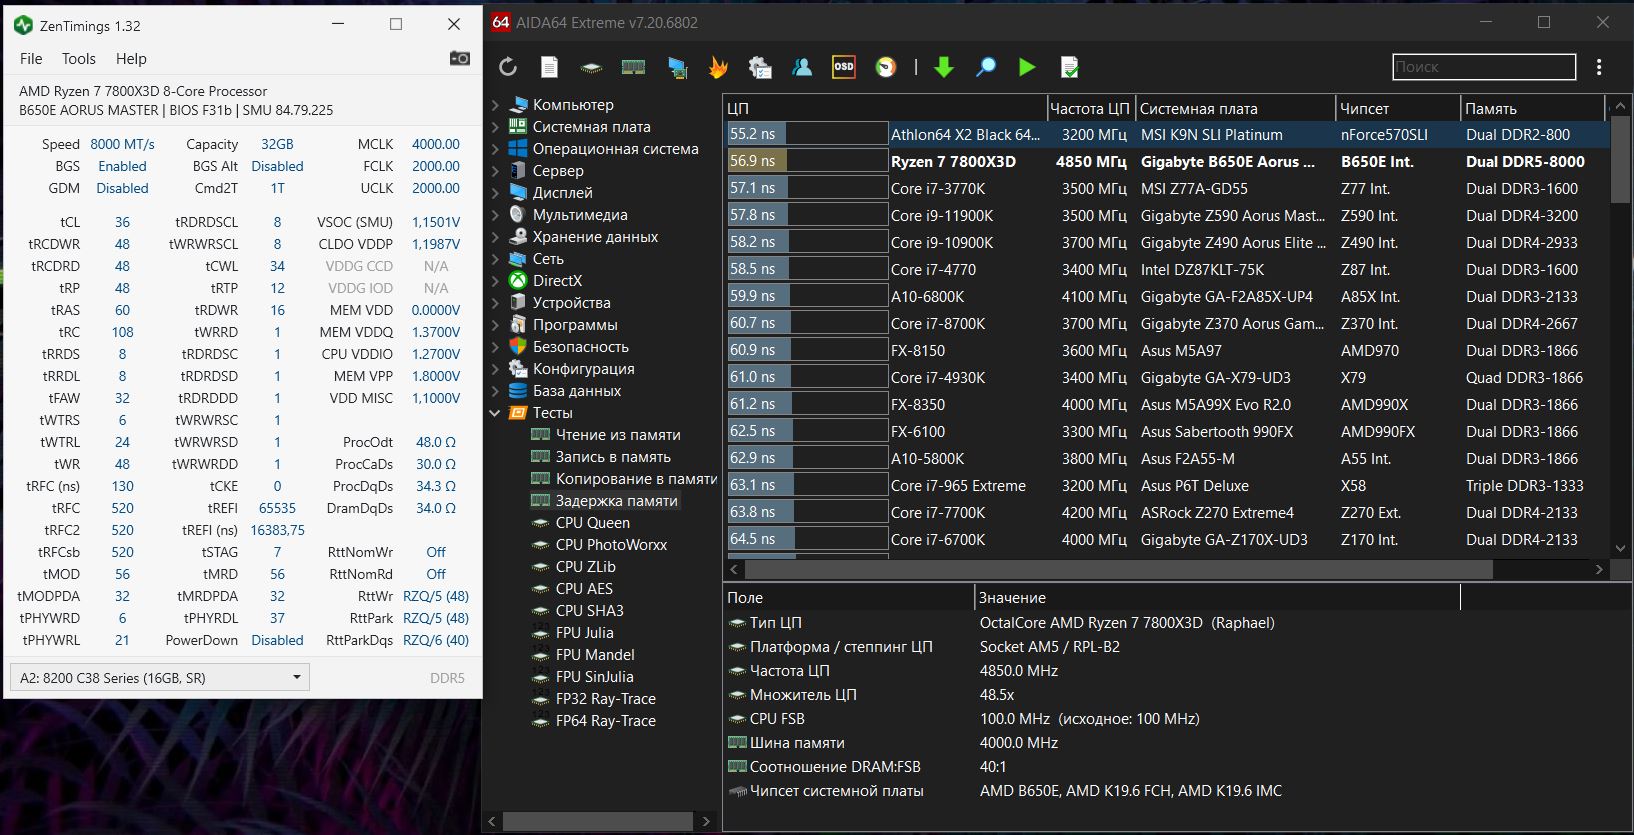Take a screenshot with ZenTimings camera icon
Screen dimensions: 1634x835
(460, 58)
